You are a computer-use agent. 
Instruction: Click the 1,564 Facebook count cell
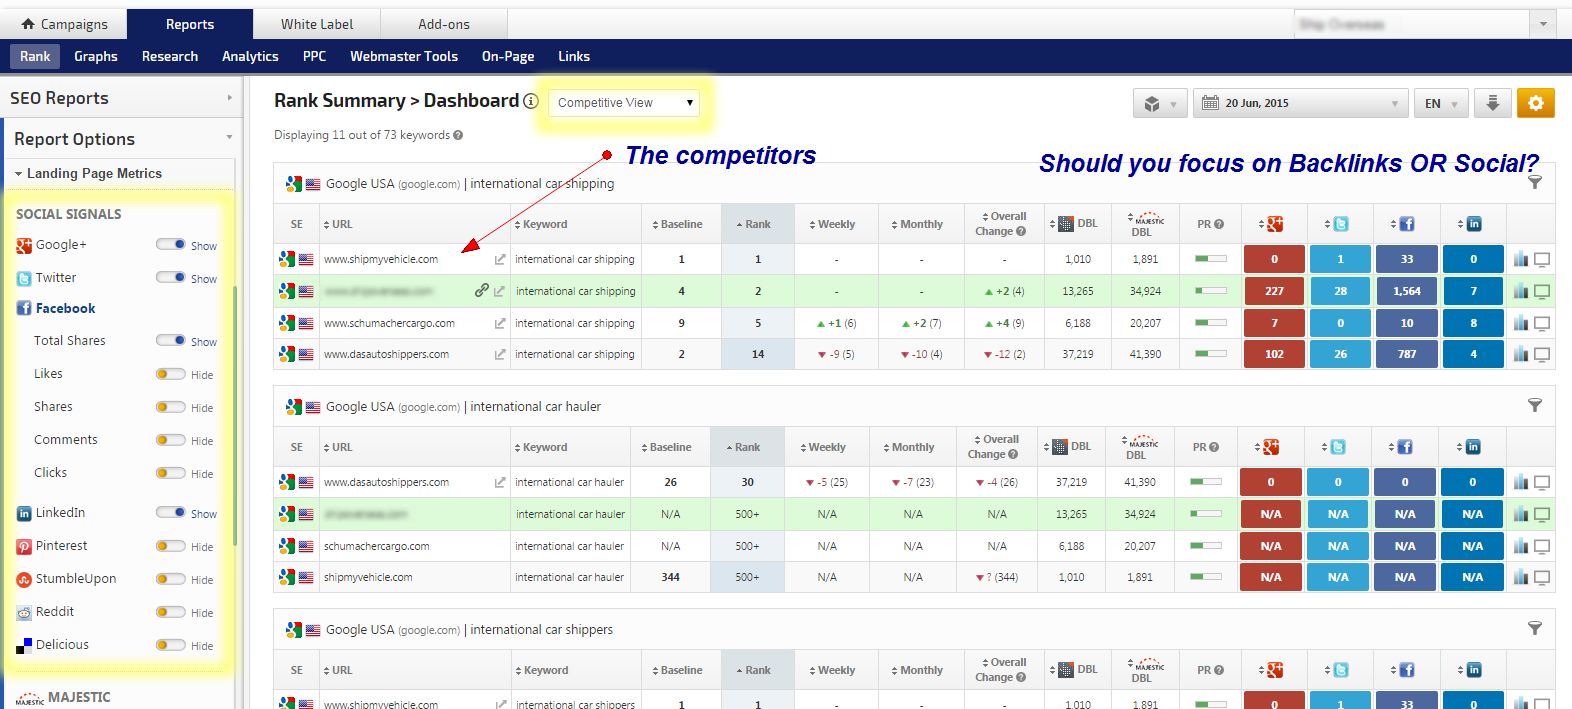tap(1407, 291)
